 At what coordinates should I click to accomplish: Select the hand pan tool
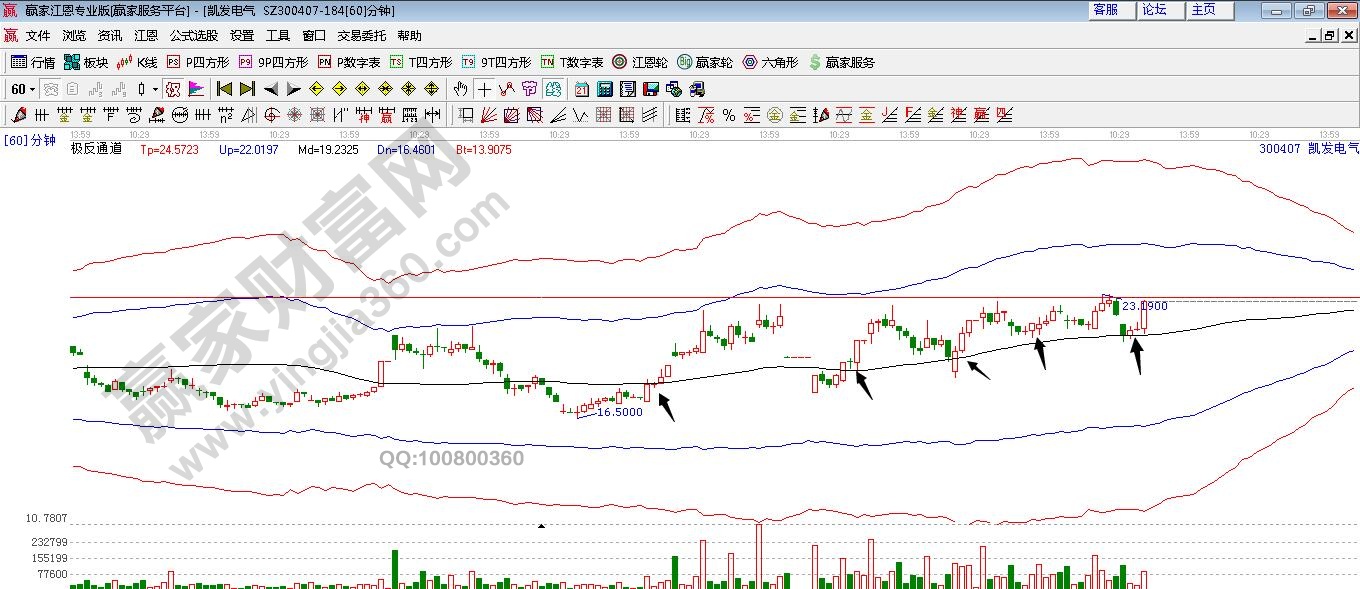click(460, 89)
